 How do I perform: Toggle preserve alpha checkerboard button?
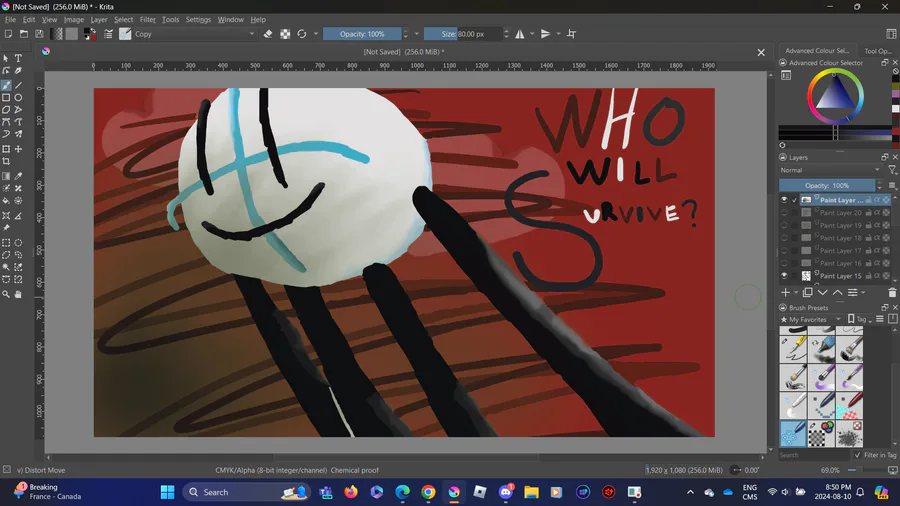click(285, 34)
